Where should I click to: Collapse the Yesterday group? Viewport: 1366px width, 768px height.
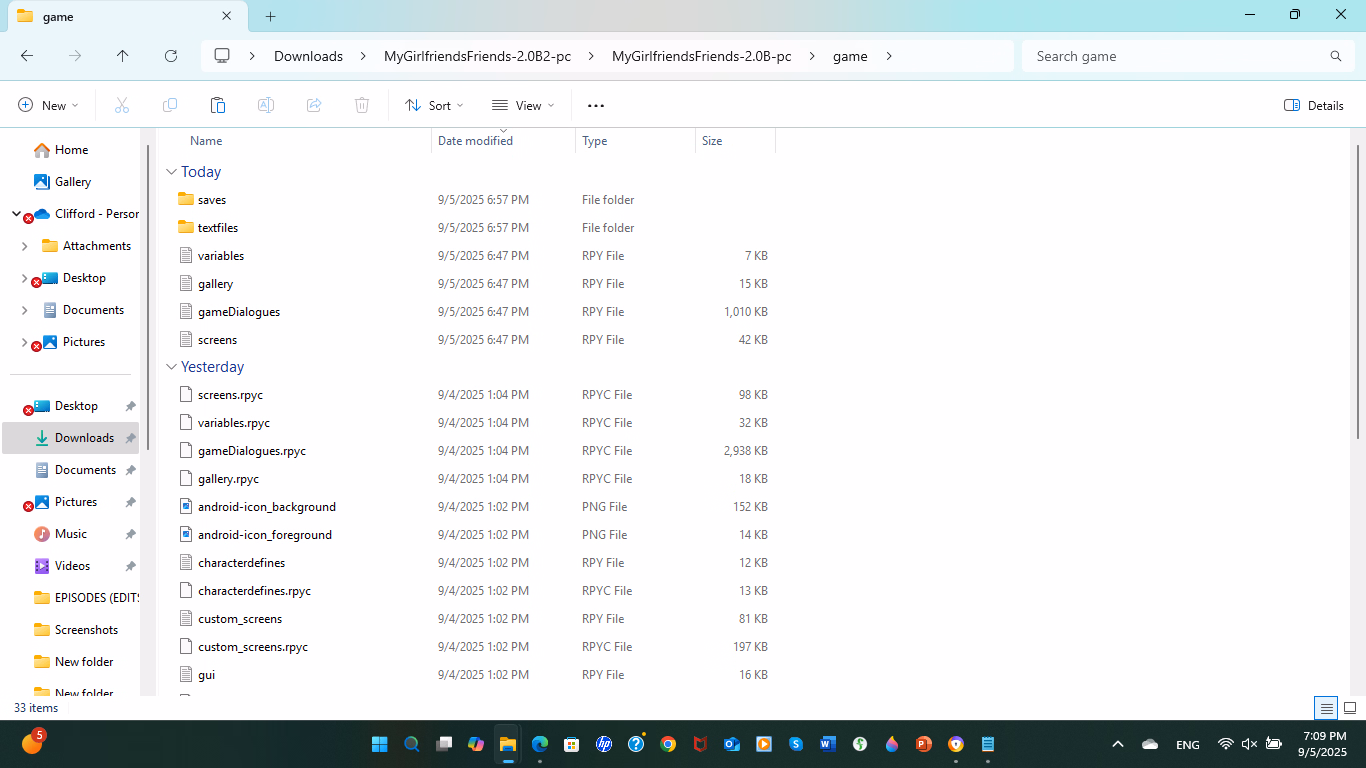click(172, 367)
